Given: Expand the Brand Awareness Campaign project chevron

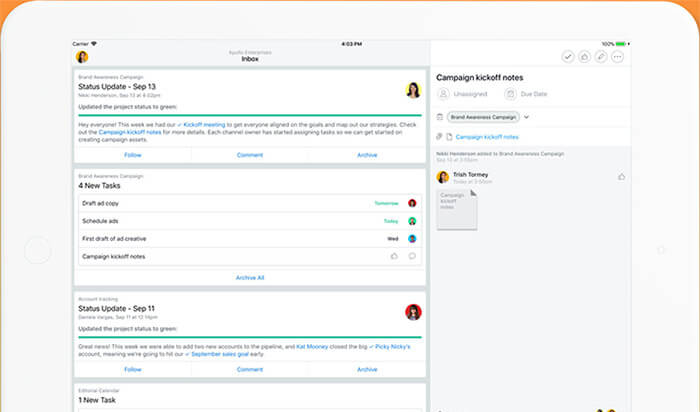Looking at the screenshot, I should click(x=526, y=117).
